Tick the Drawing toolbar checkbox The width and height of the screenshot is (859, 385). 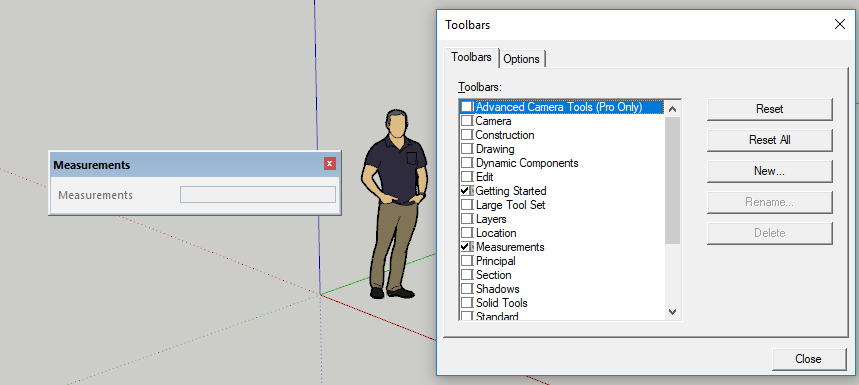467,148
